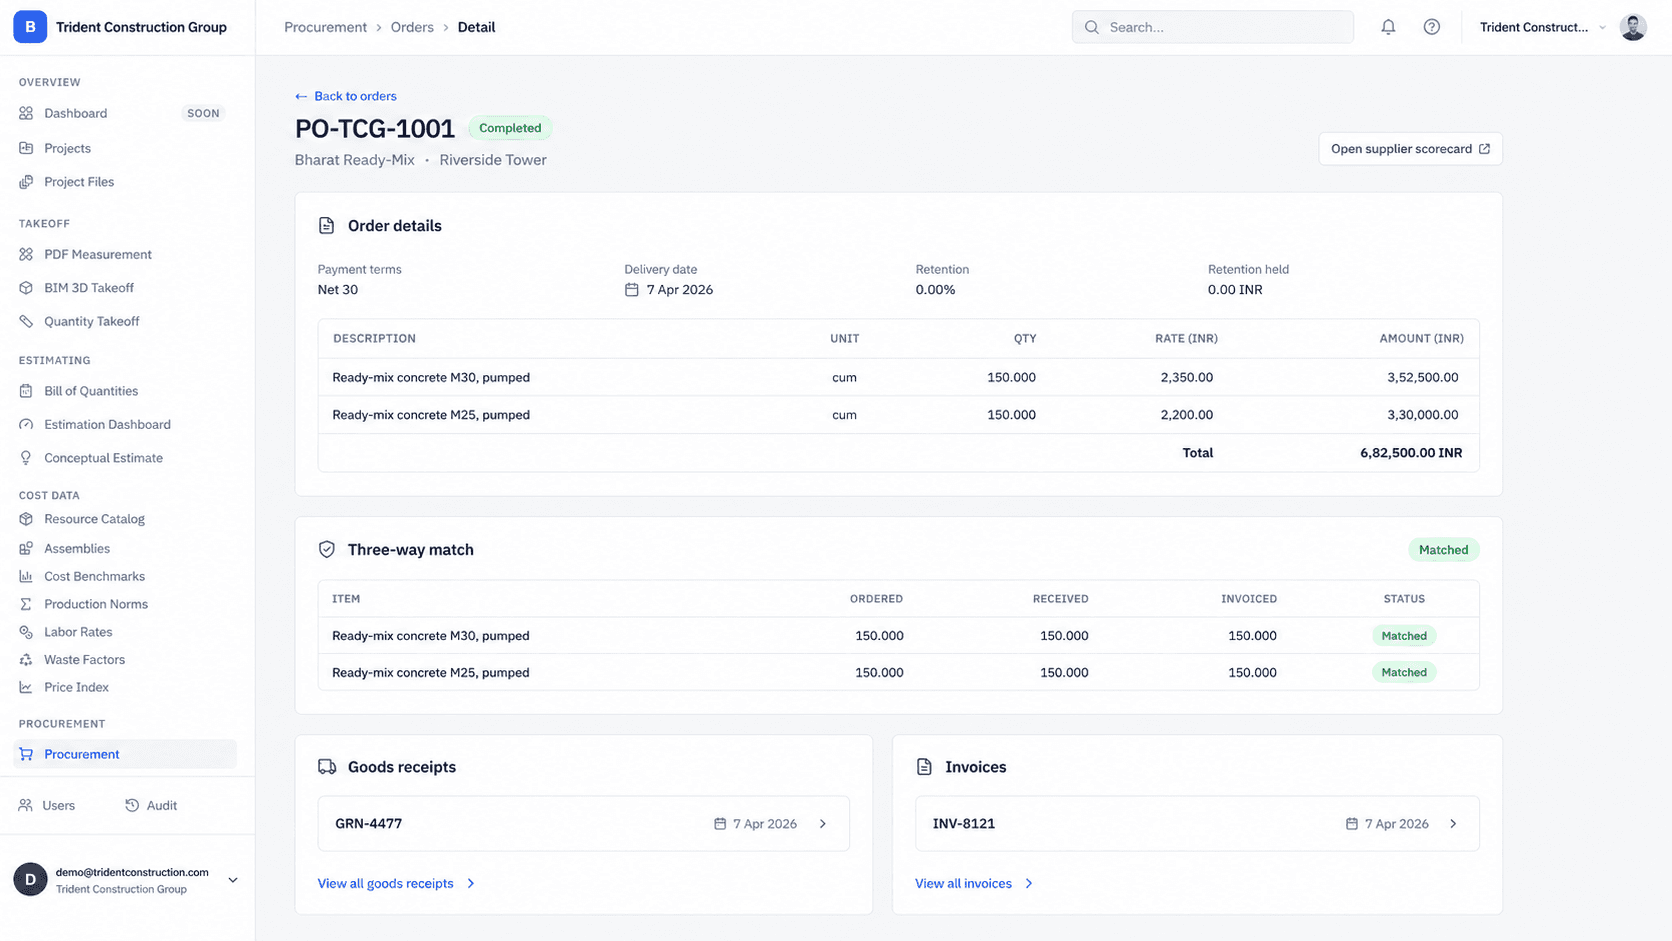
Task: Click the Assemblies icon
Action: click(26, 548)
